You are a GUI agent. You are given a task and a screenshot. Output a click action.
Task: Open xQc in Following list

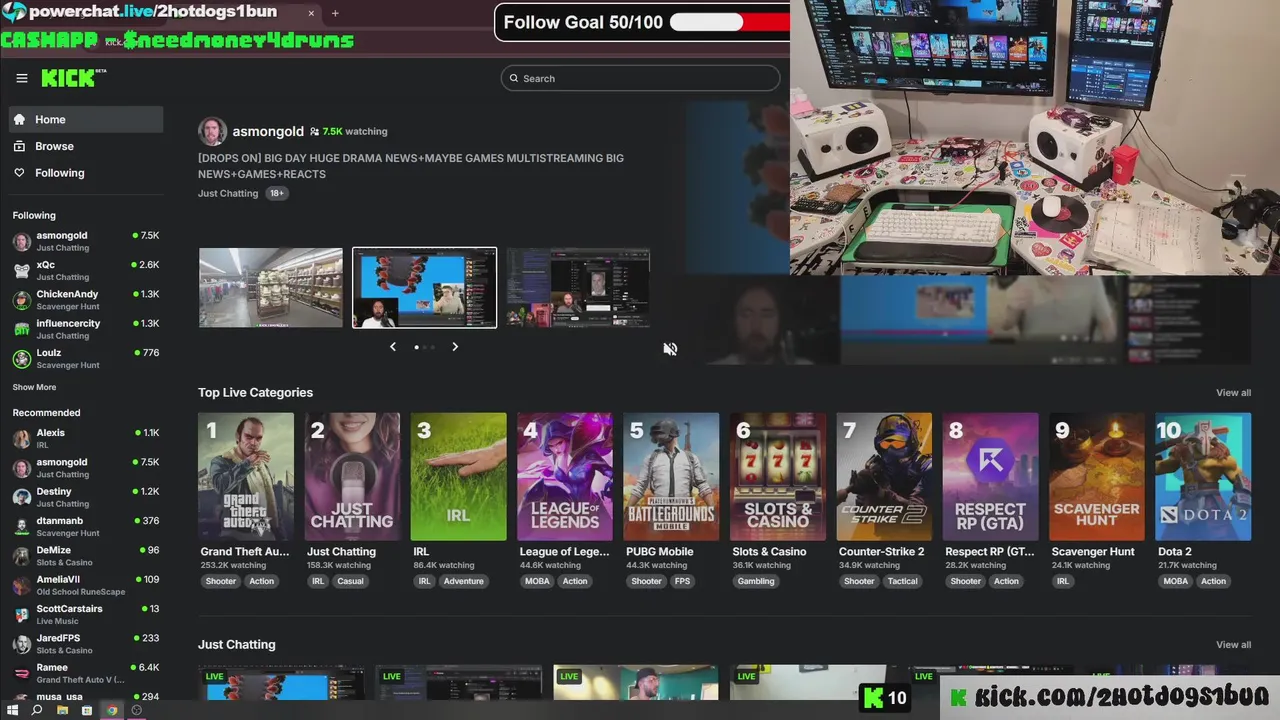click(x=86, y=270)
